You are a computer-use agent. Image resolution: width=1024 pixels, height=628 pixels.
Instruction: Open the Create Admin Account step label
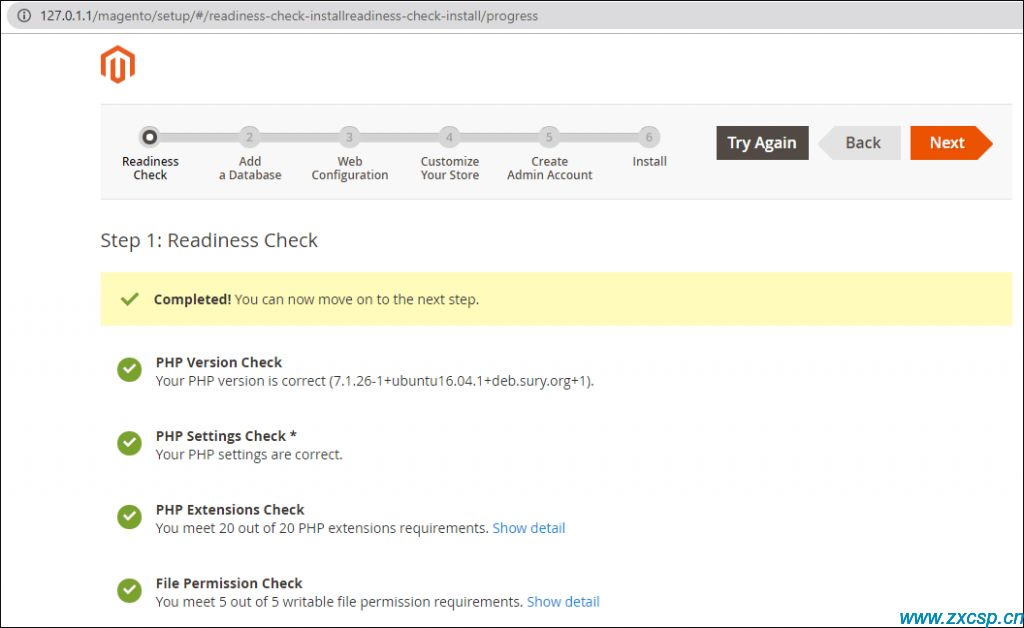point(550,168)
